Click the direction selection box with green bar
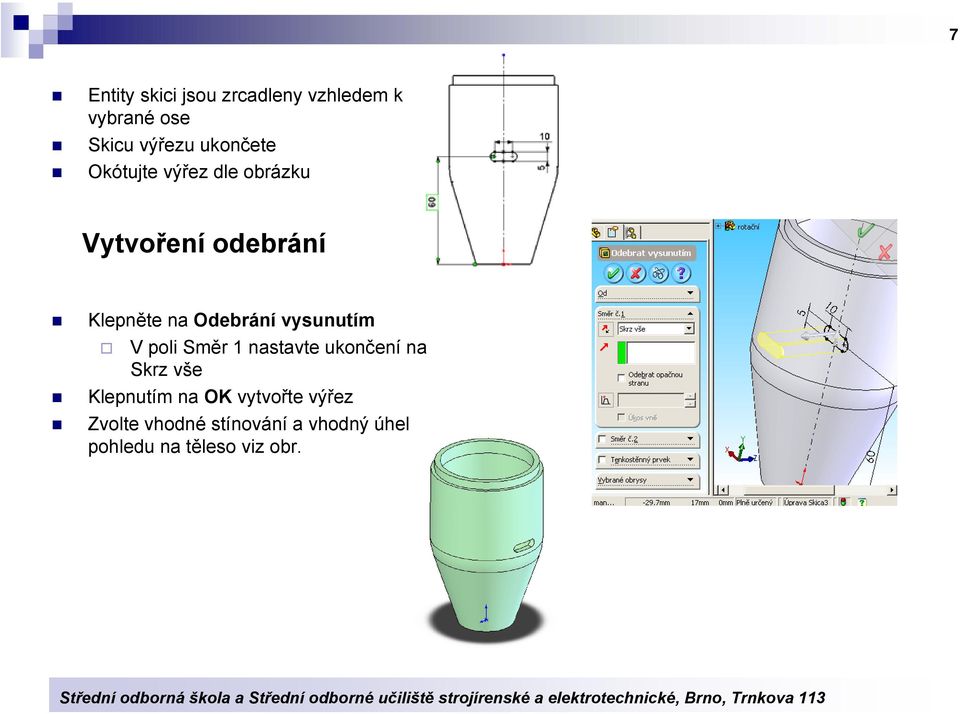Image resolution: width=960 pixels, height=714 pixels. click(x=656, y=353)
